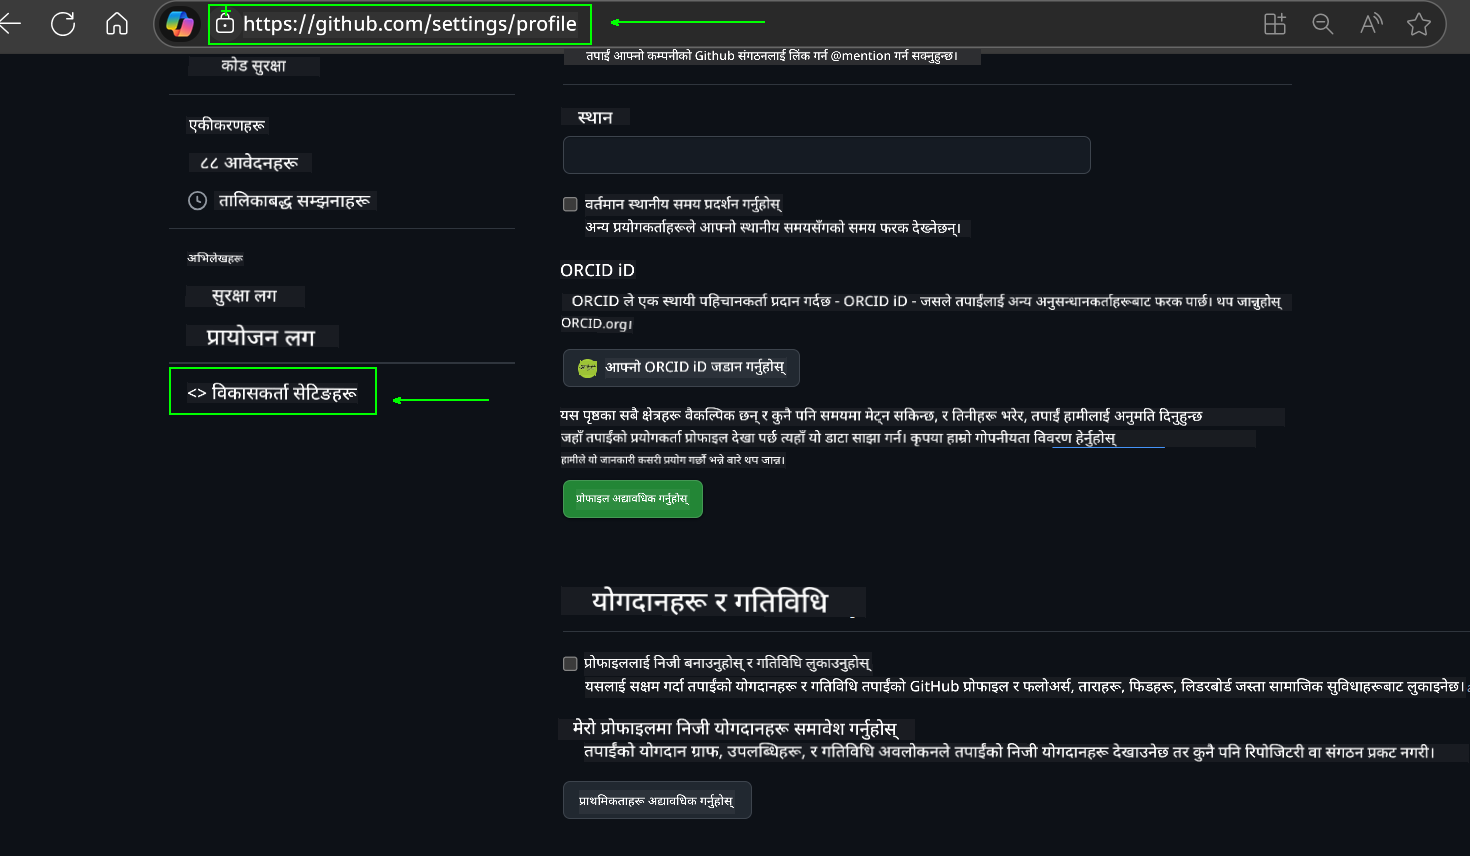Click the अभिलेखहरू section heading

click(215, 258)
